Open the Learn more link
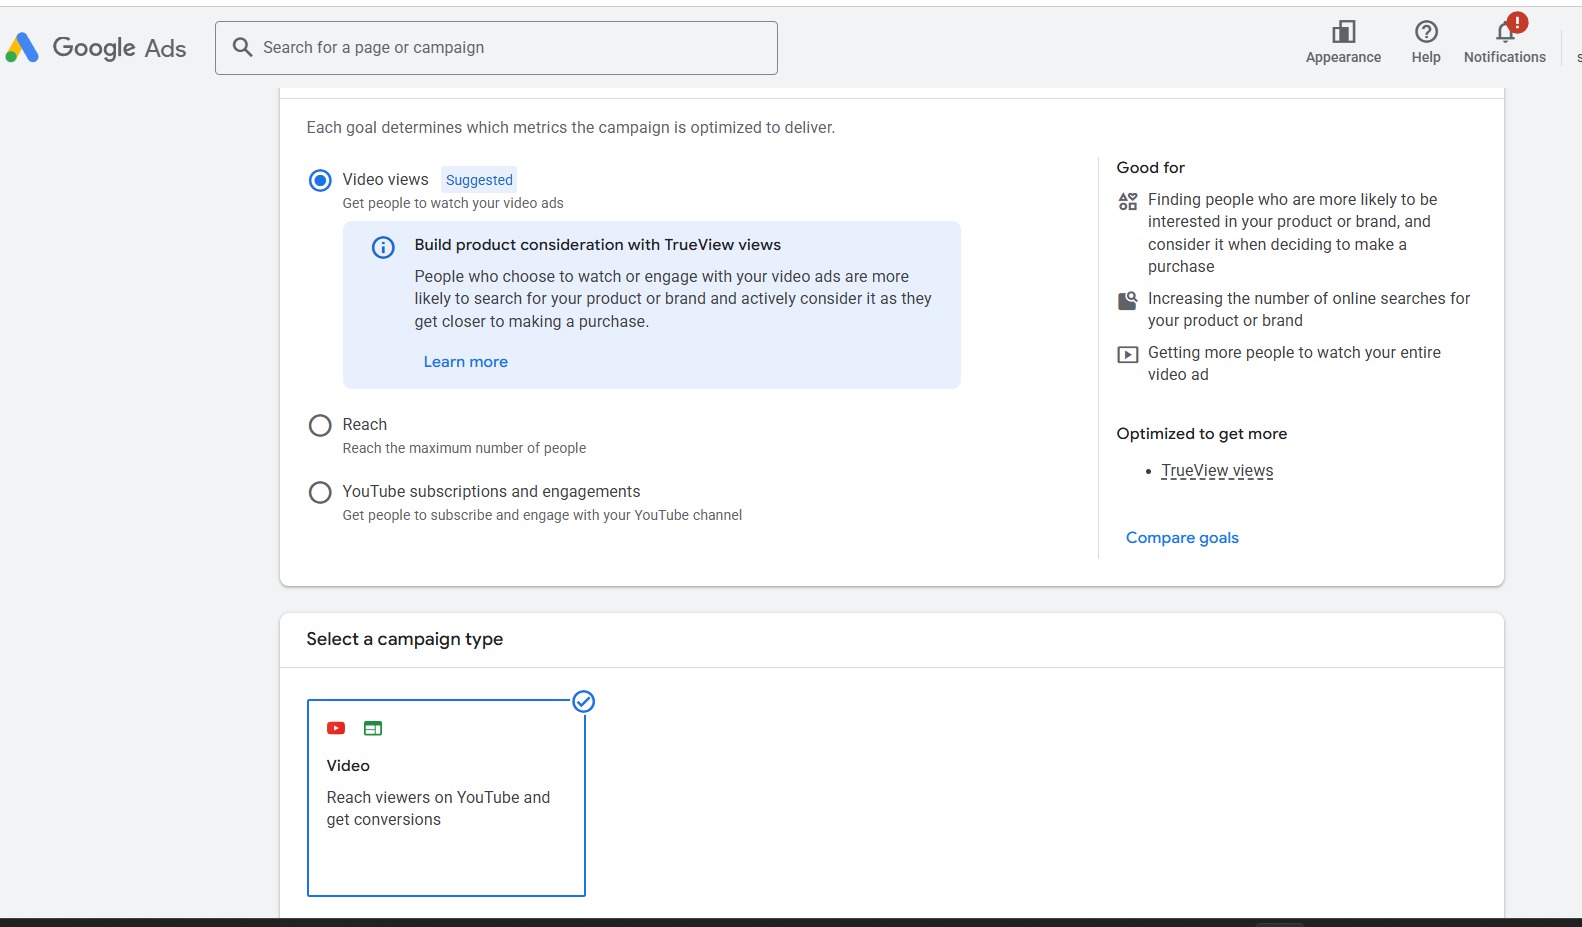Image resolution: width=1582 pixels, height=927 pixels. [x=466, y=362]
